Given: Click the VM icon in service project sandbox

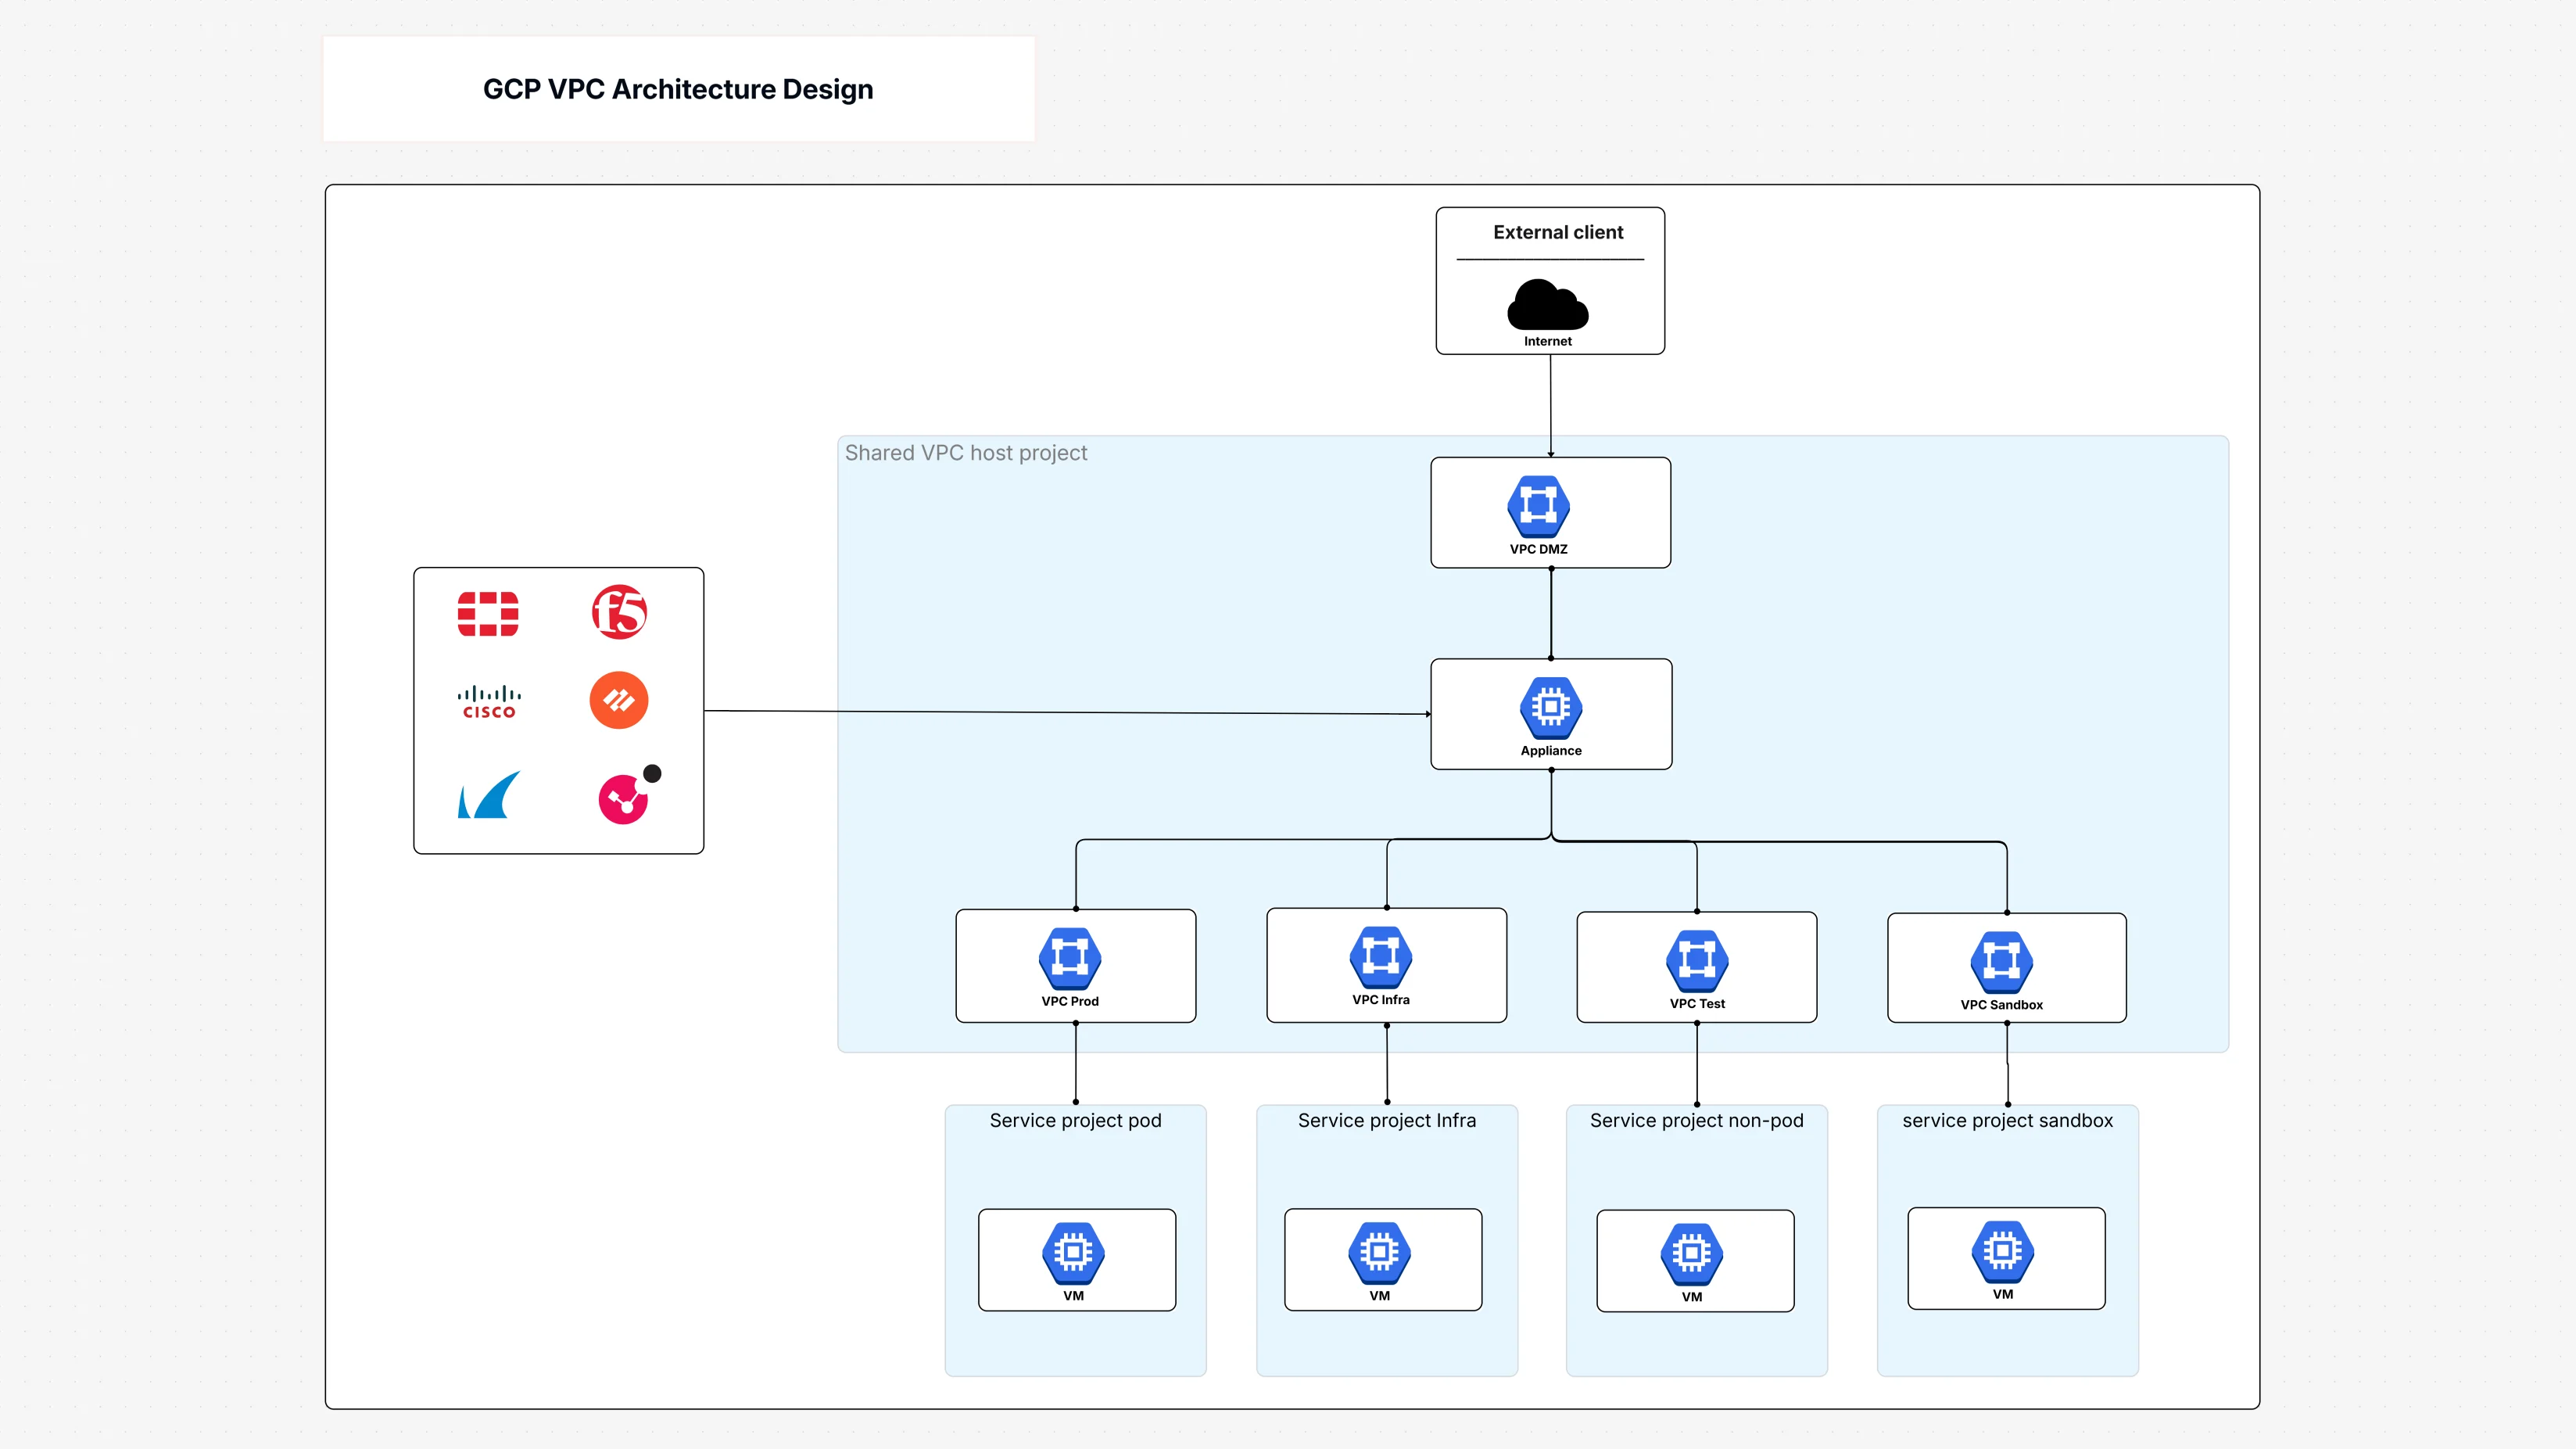Looking at the screenshot, I should coord(2005,1253).
